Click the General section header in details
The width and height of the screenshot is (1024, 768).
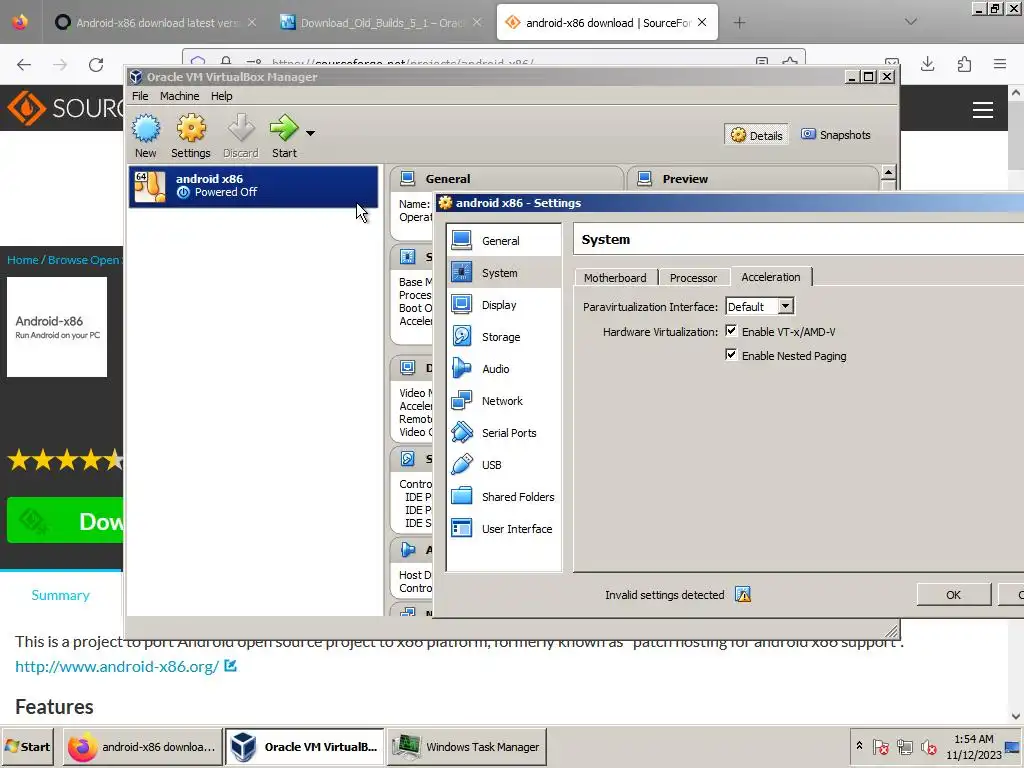click(x=506, y=178)
